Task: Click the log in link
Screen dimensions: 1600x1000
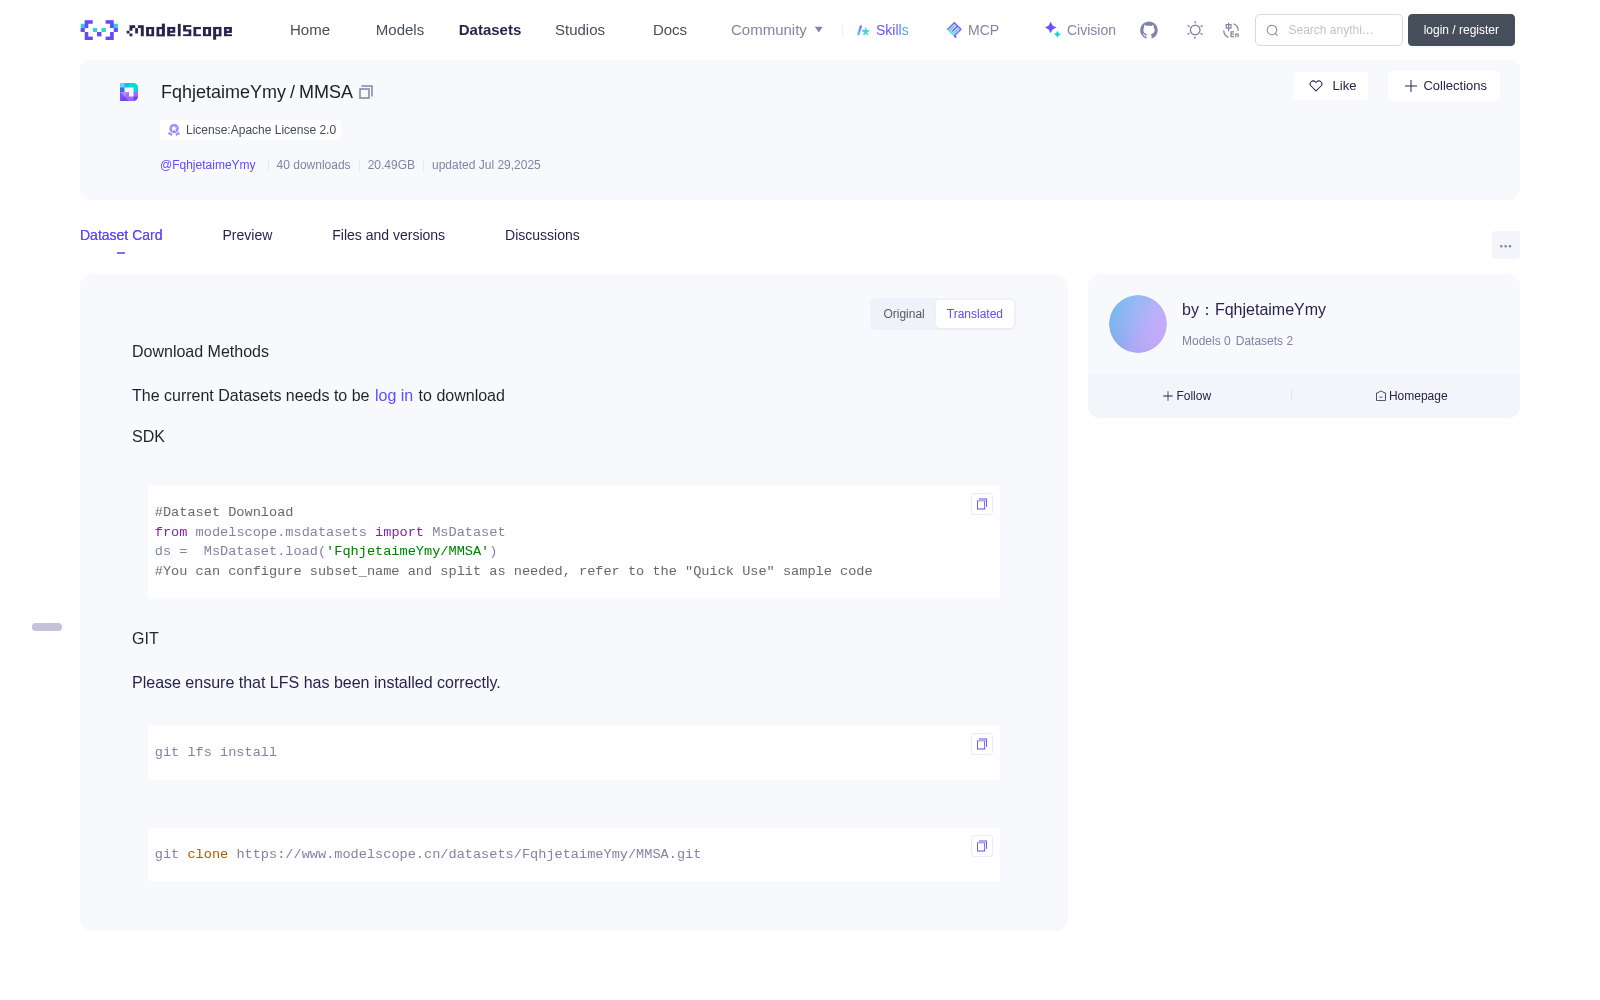Action: 394,396
